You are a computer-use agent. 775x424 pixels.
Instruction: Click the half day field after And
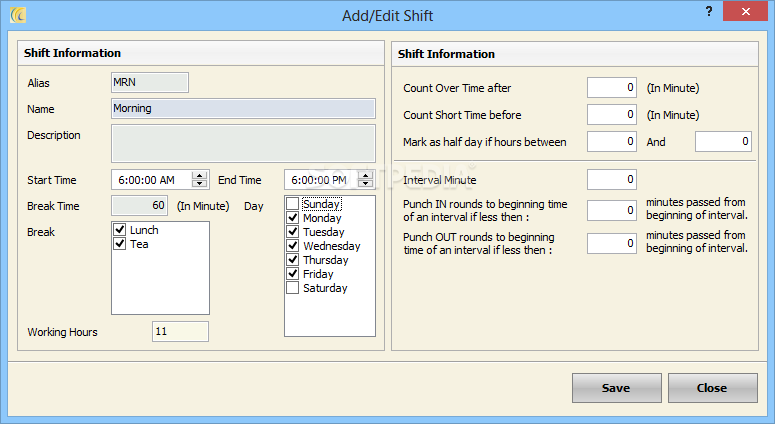(723, 141)
